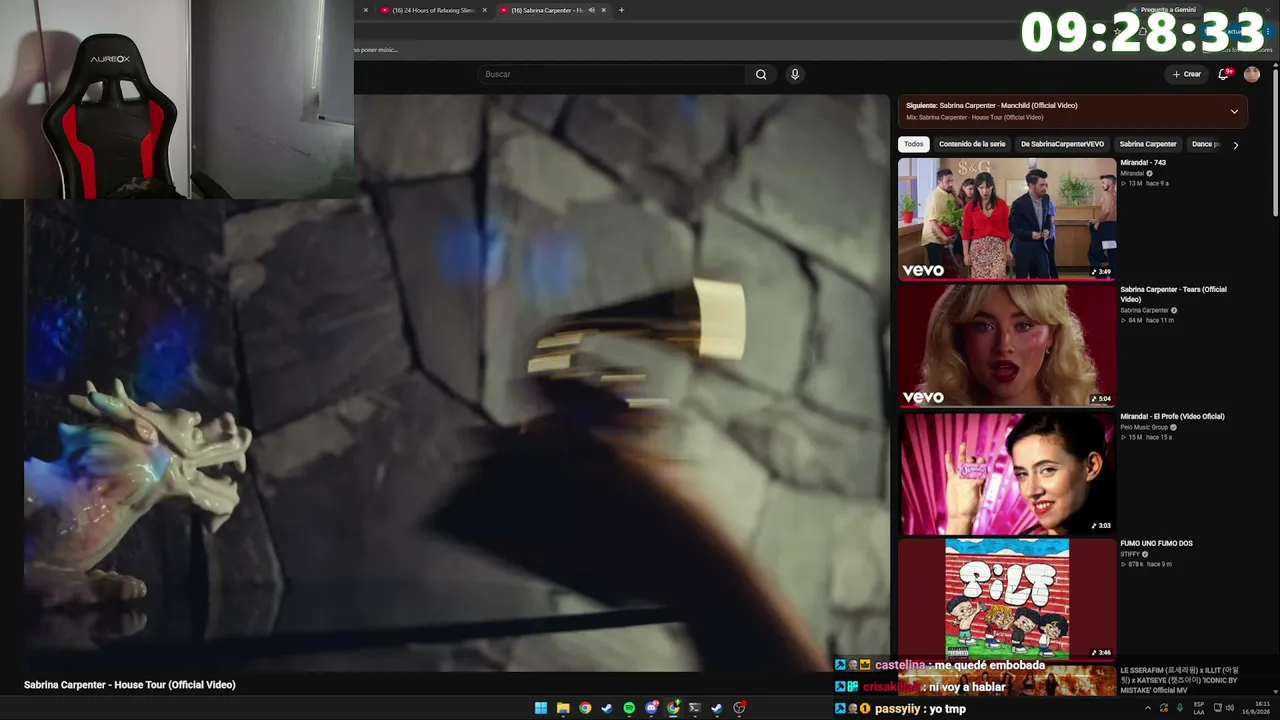This screenshot has width=1280, height=720.
Task: Click the House Tour video title overlay
Action: point(130,685)
